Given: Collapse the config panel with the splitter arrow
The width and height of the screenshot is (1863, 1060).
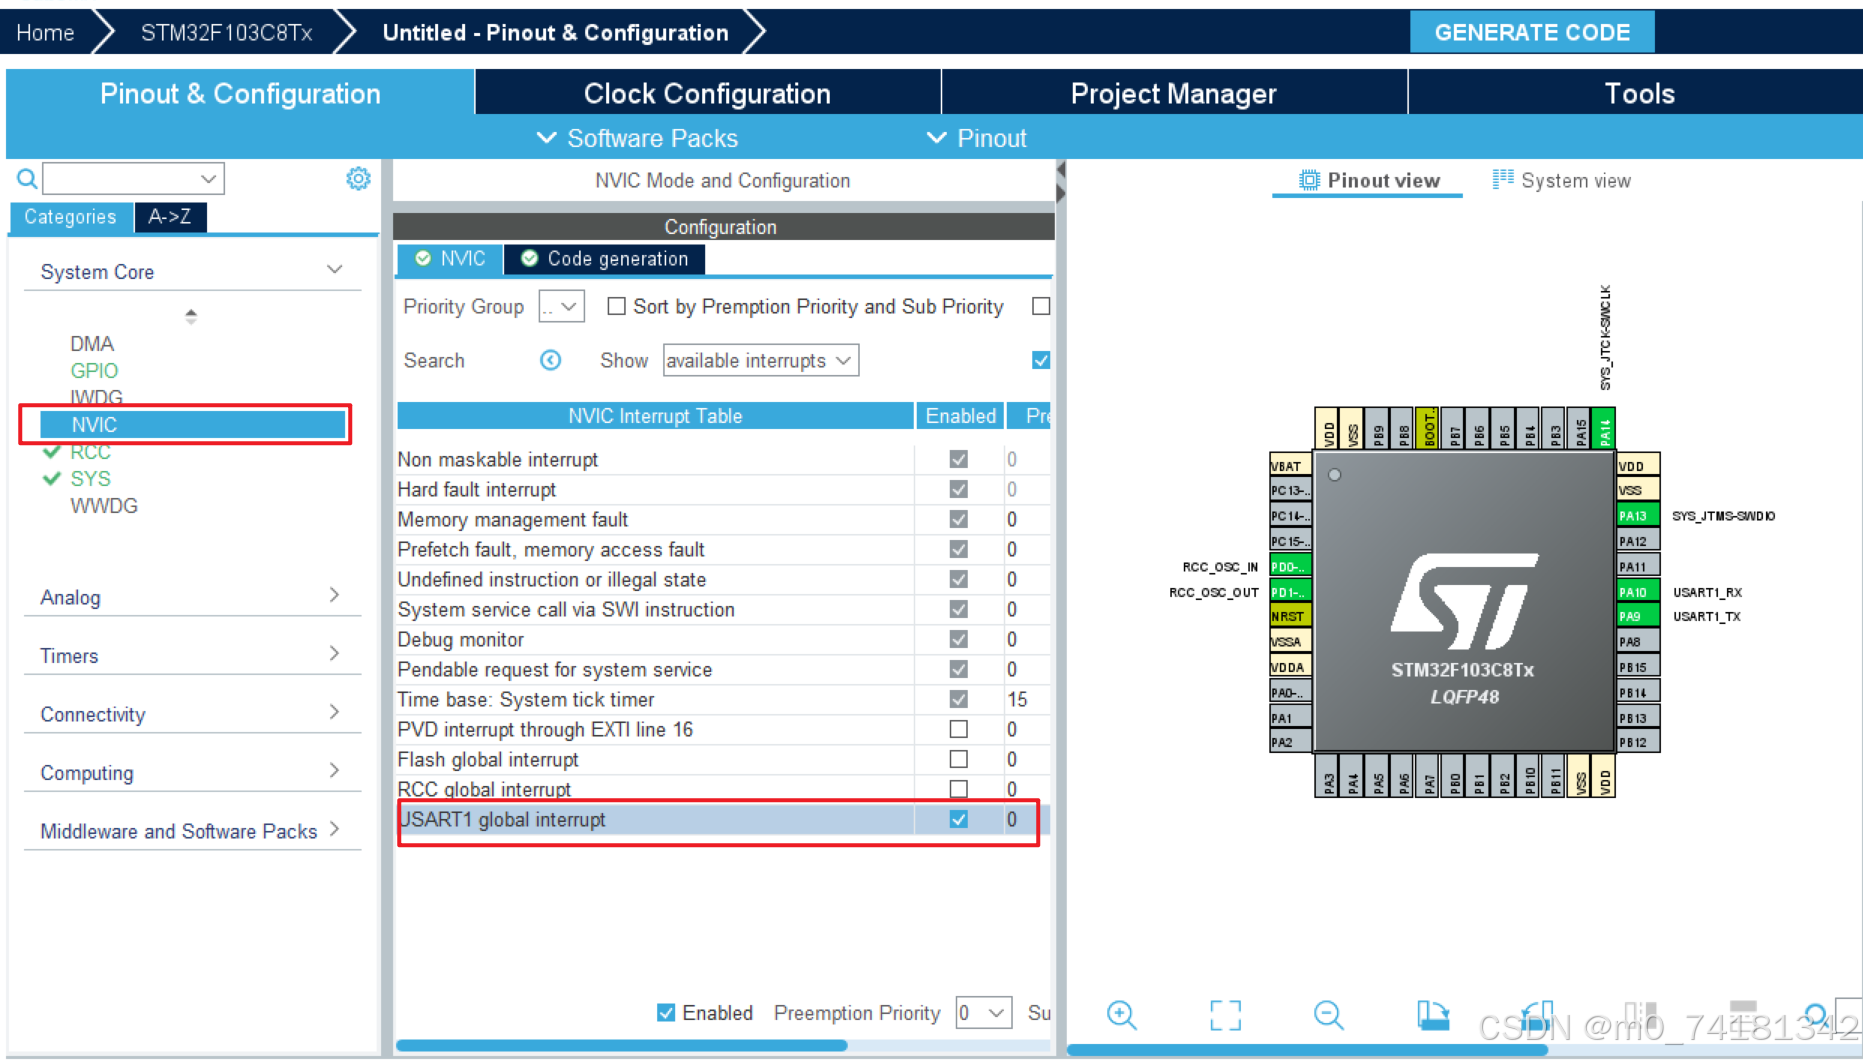Looking at the screenshot, I should pos(1061,170).
